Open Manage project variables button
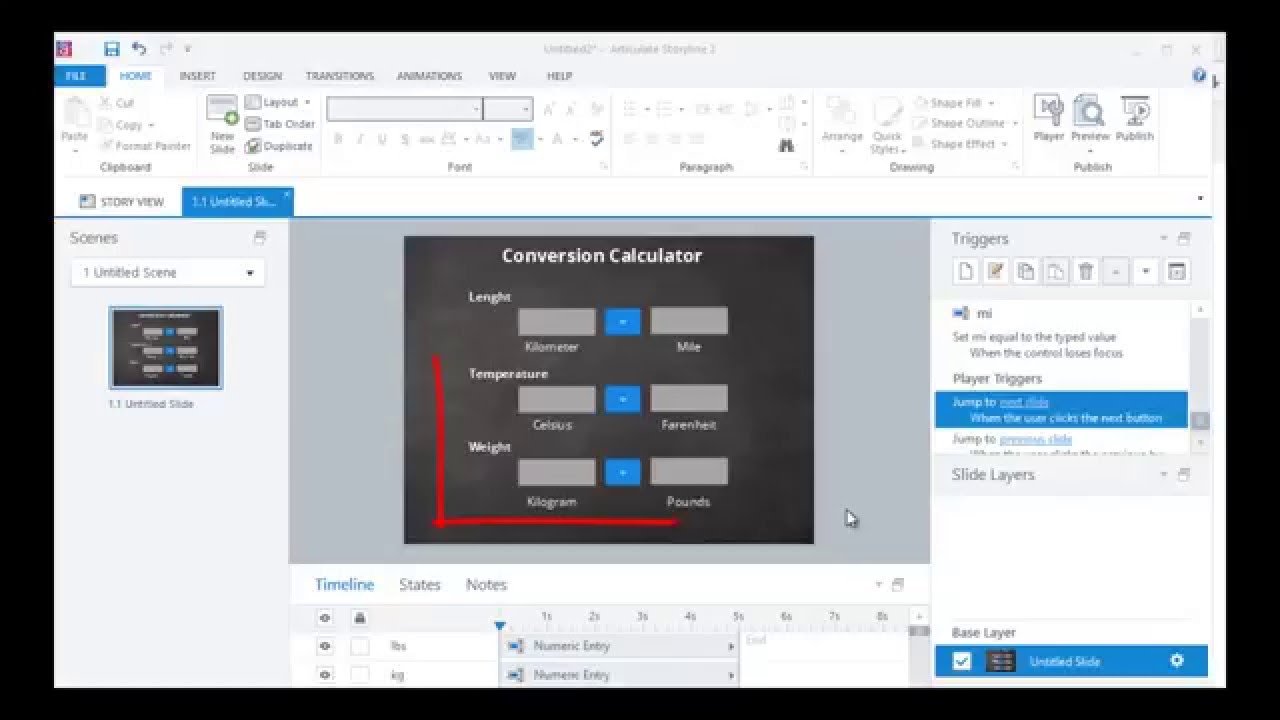This screenshot has height=720, width=1280. [1177, 271]
